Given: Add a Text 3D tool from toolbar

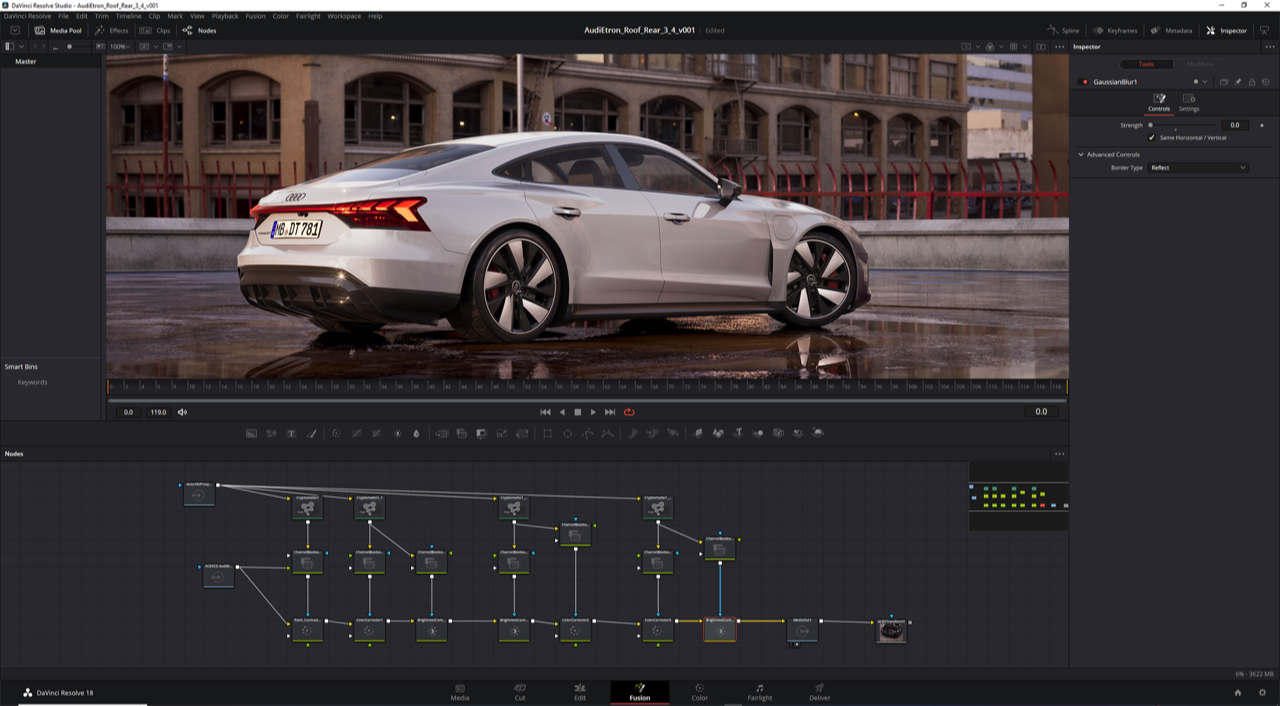Looking at the screenshot, I should point(738,433).
